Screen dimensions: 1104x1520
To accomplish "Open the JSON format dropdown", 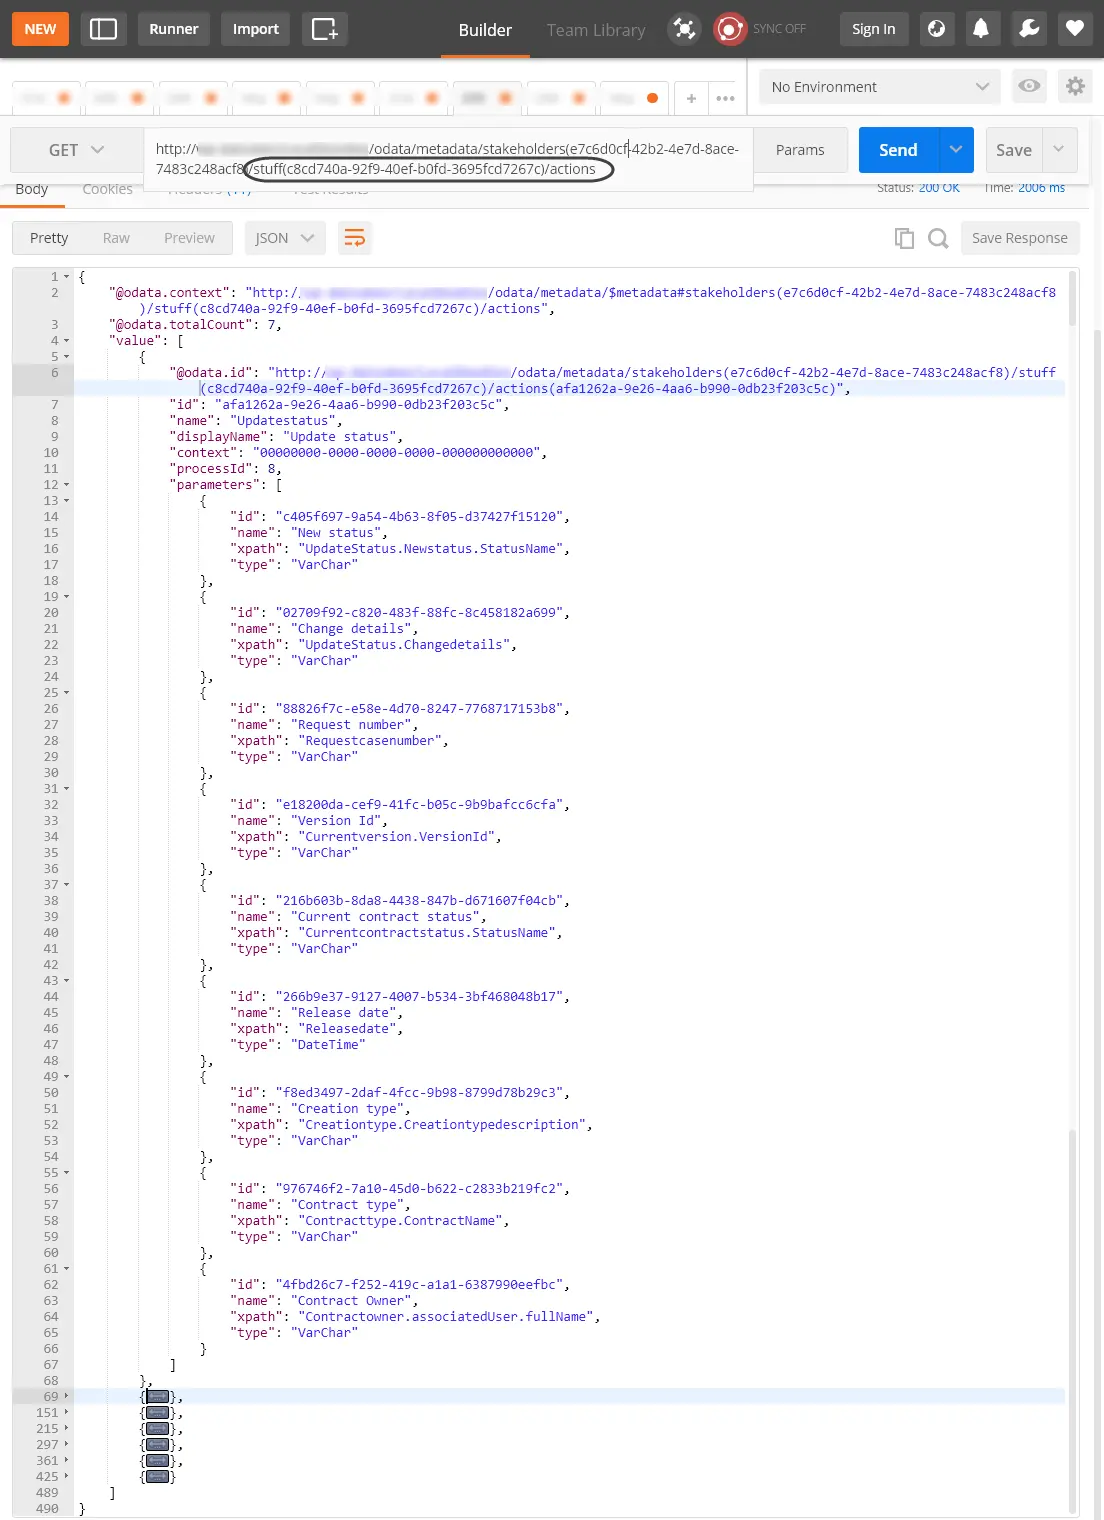I will point(284,238).
